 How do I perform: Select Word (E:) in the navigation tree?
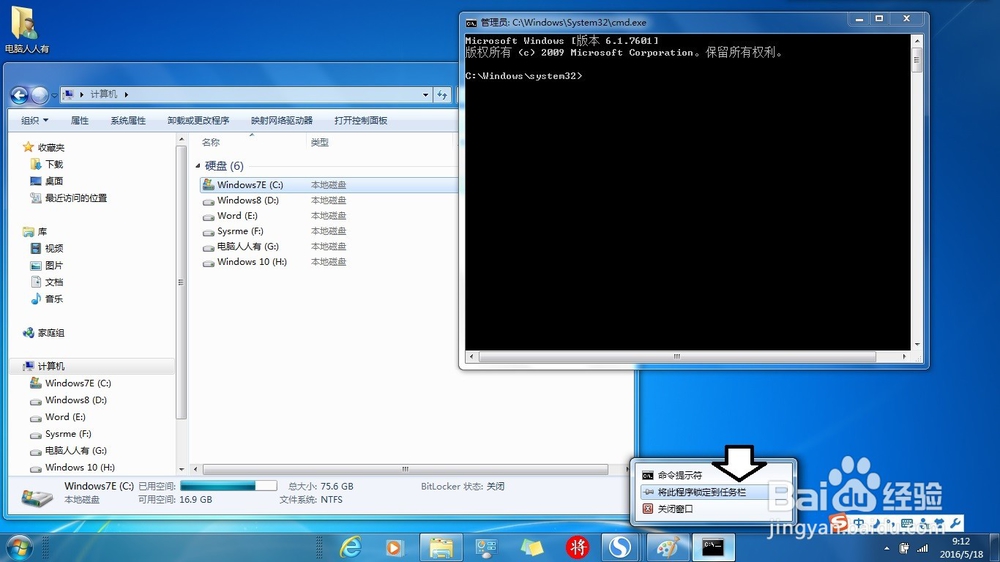57,417
